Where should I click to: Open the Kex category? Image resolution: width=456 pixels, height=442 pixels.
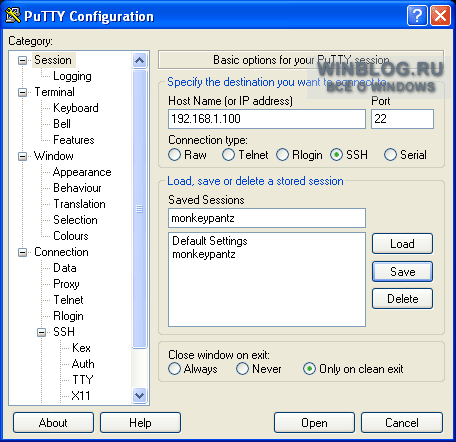81,348
